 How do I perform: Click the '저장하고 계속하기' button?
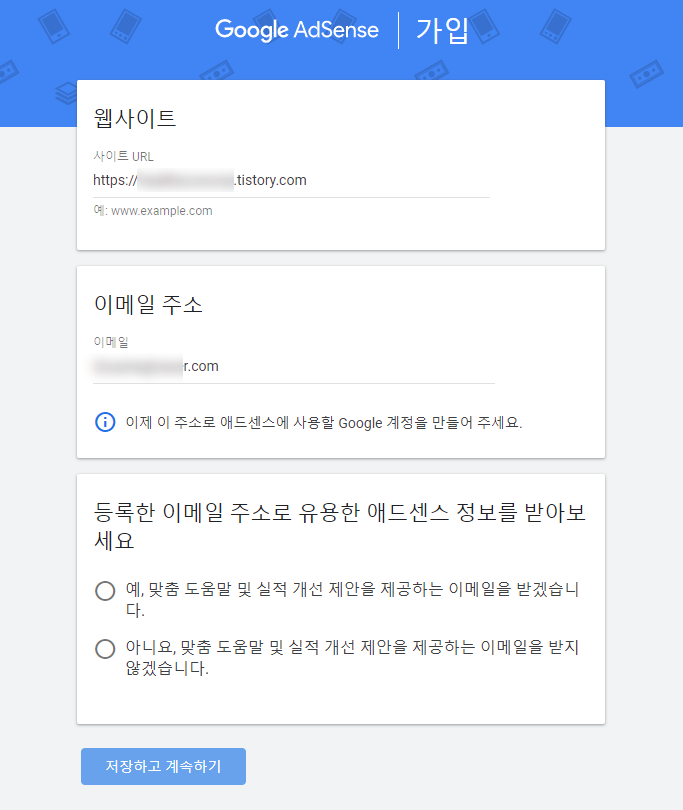163,766
